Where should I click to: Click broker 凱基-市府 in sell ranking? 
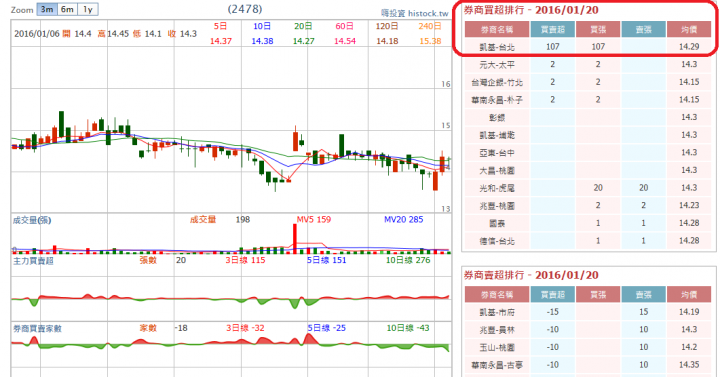click(x=497, y=312)
